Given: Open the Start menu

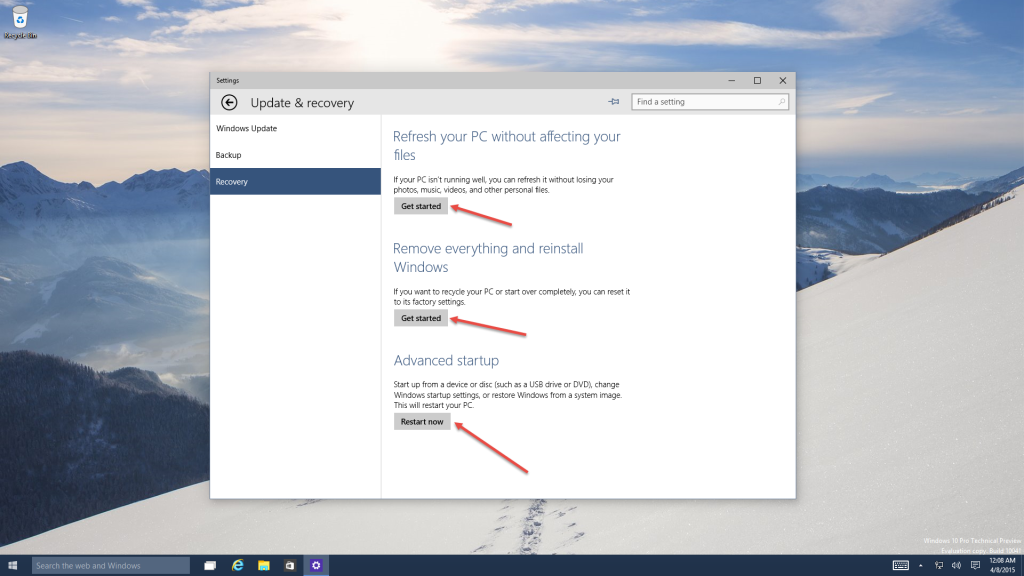Looking at the screenshot, I should click(12, 566).
